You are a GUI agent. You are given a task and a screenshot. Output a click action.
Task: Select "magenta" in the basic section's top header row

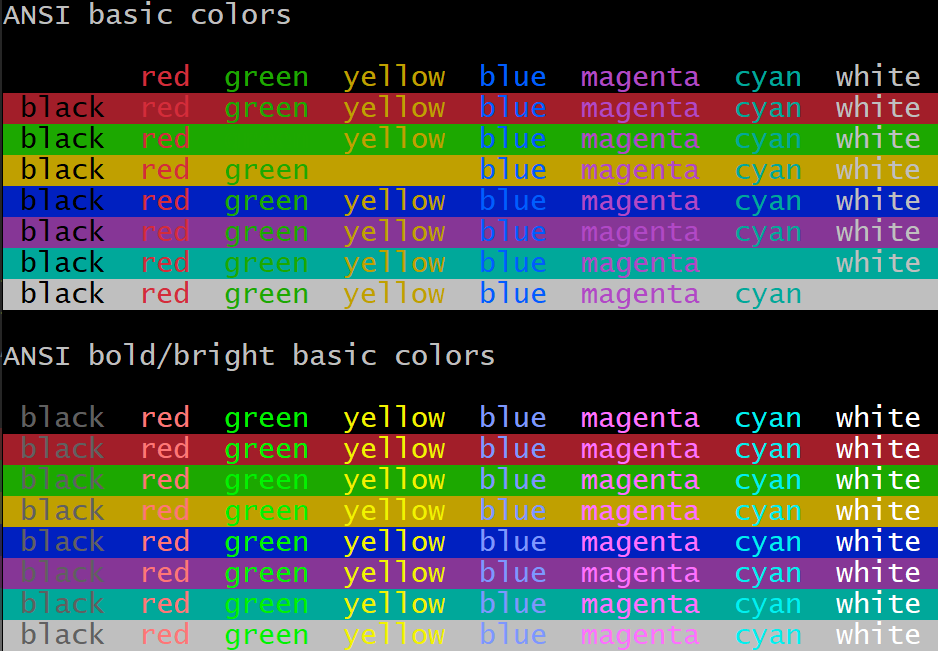pyautogui.click(x=639, y=77)
